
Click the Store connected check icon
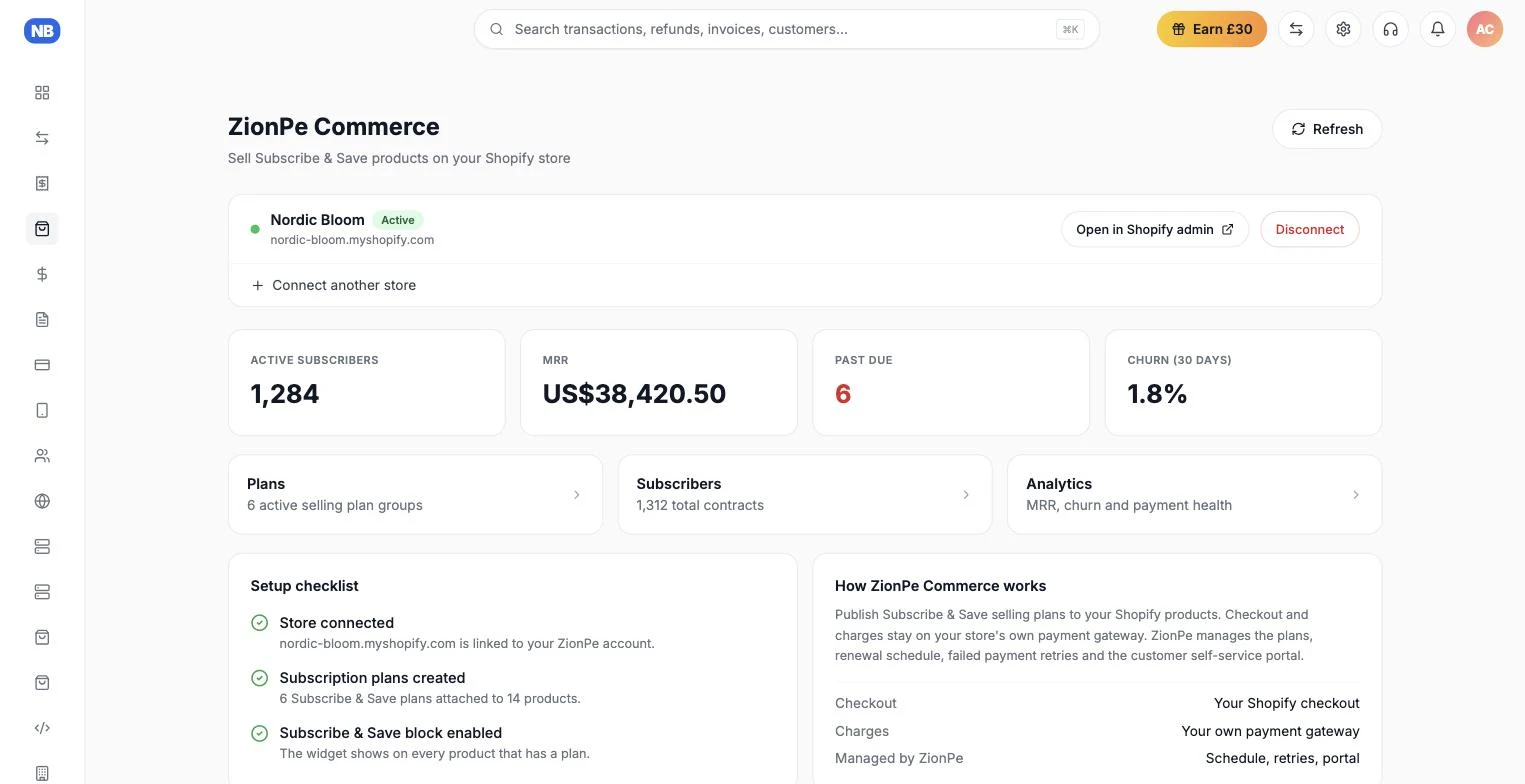pyautogui.click(x=259, y=623)
